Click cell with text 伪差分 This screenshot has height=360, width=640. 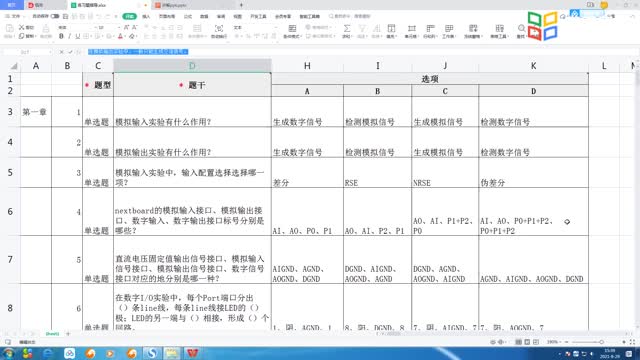pos(533,173)
